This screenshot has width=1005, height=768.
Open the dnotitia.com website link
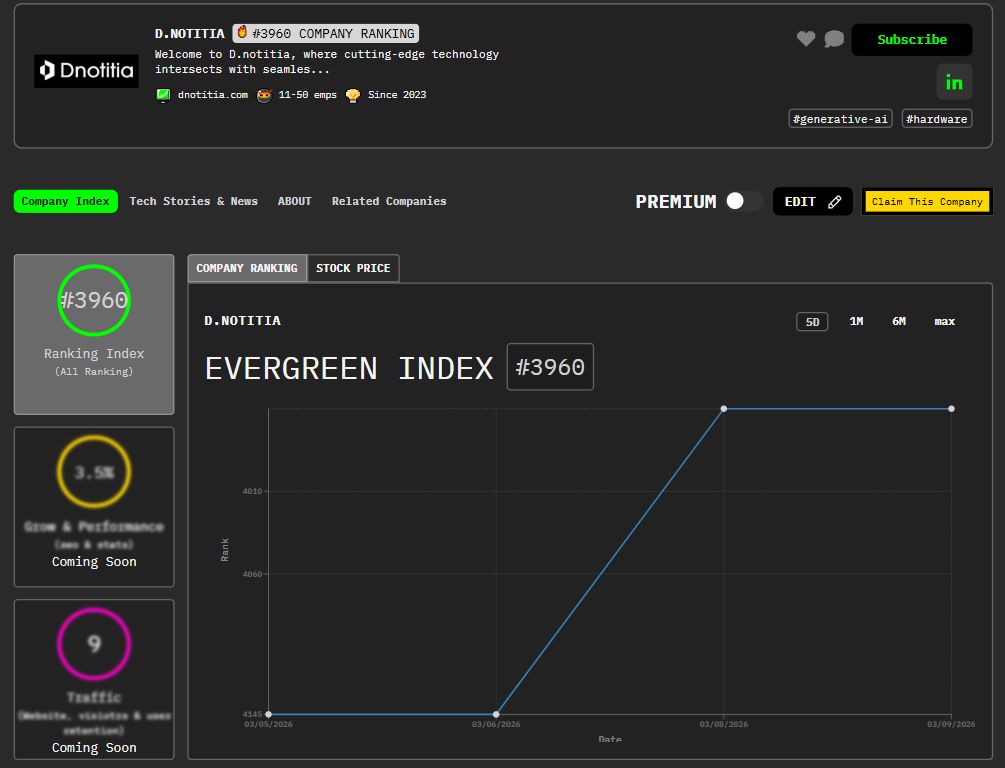click(212, 95)
